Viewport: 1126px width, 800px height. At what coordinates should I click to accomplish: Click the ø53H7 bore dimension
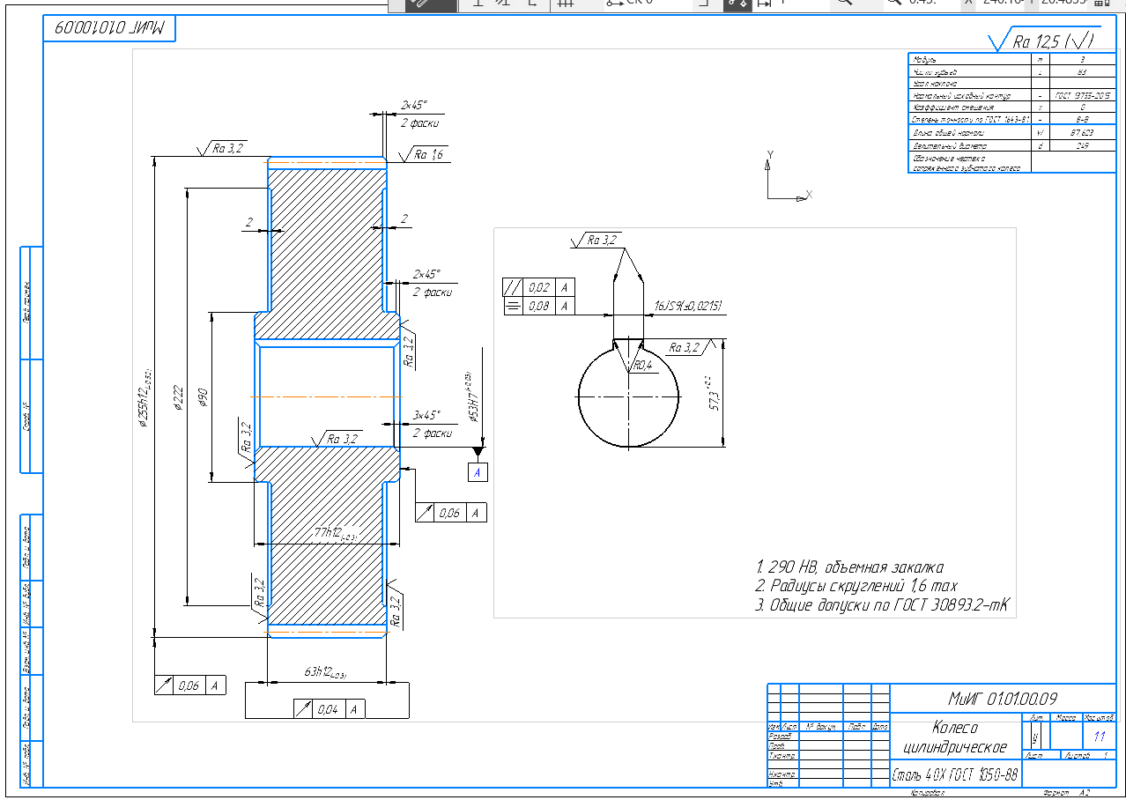coord(472,396)
